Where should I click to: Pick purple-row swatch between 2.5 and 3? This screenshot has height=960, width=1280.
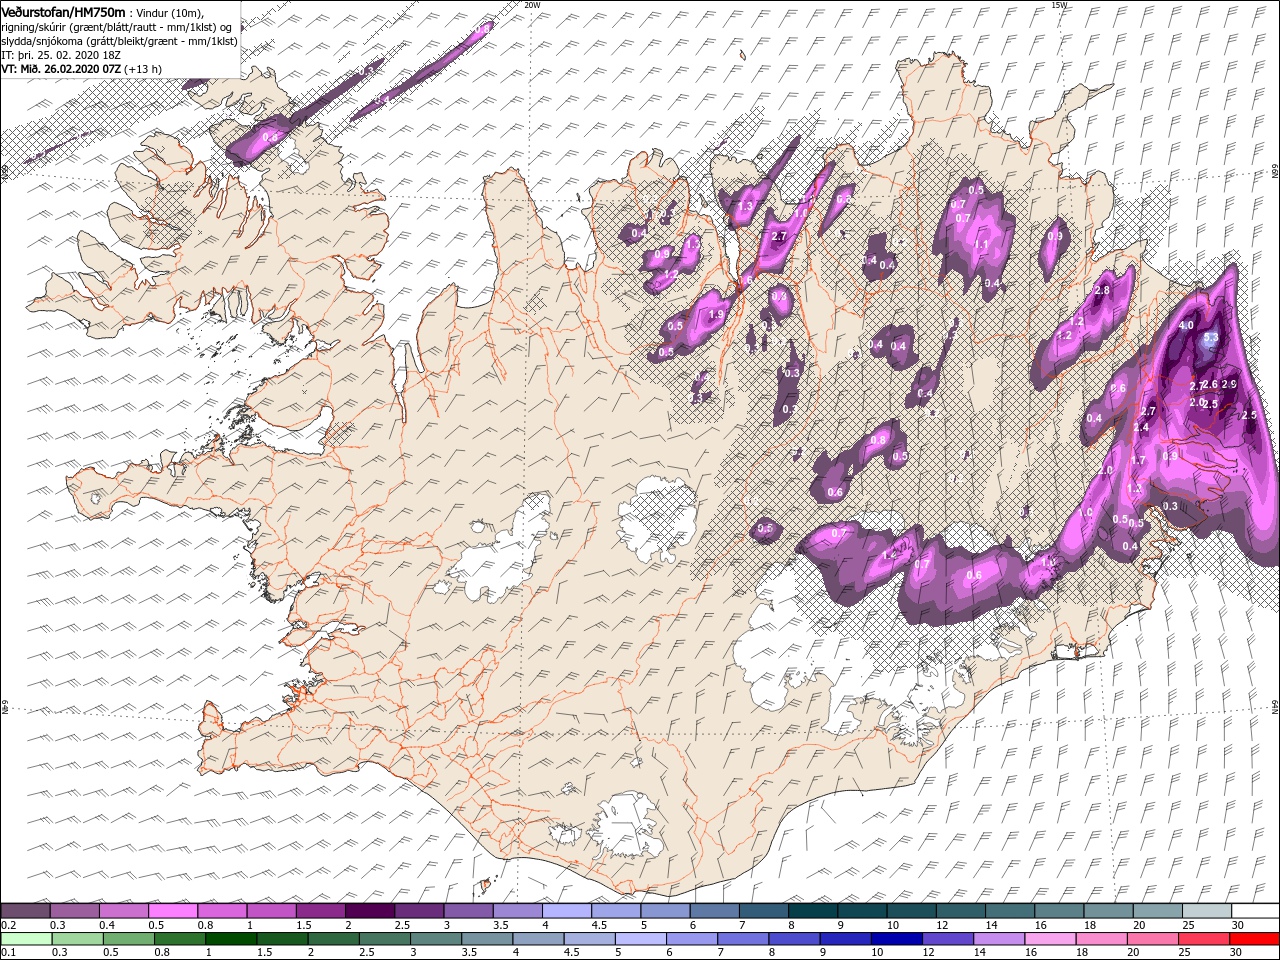pos(418,911)
